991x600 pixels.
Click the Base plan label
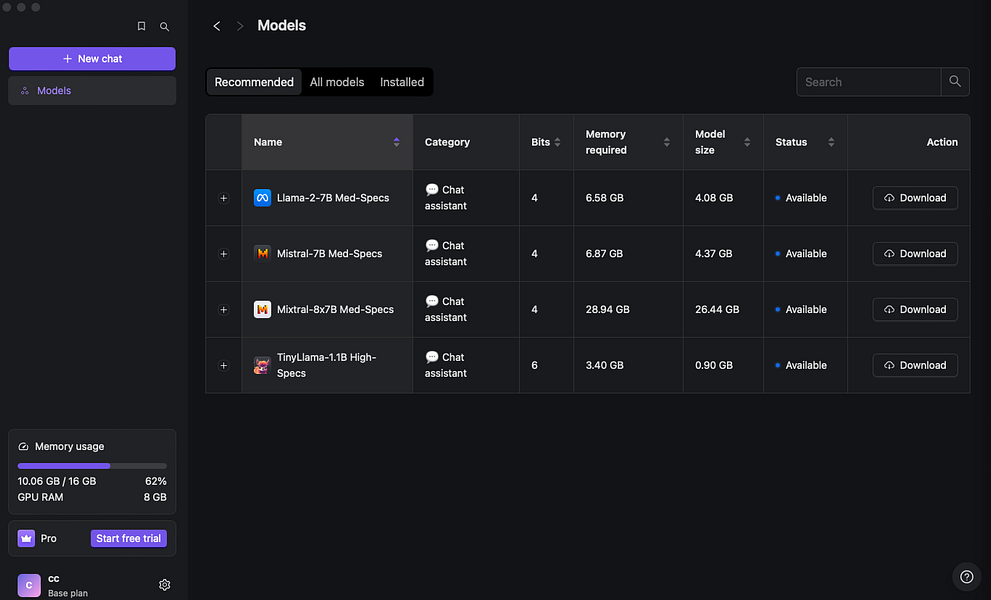click(68, 593)
